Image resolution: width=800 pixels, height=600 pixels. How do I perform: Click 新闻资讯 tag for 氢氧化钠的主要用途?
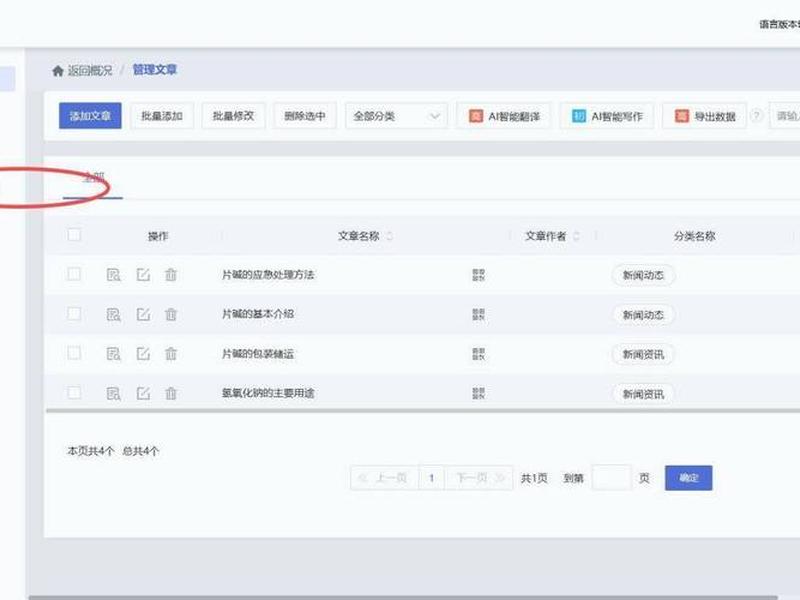click(643, 394)
